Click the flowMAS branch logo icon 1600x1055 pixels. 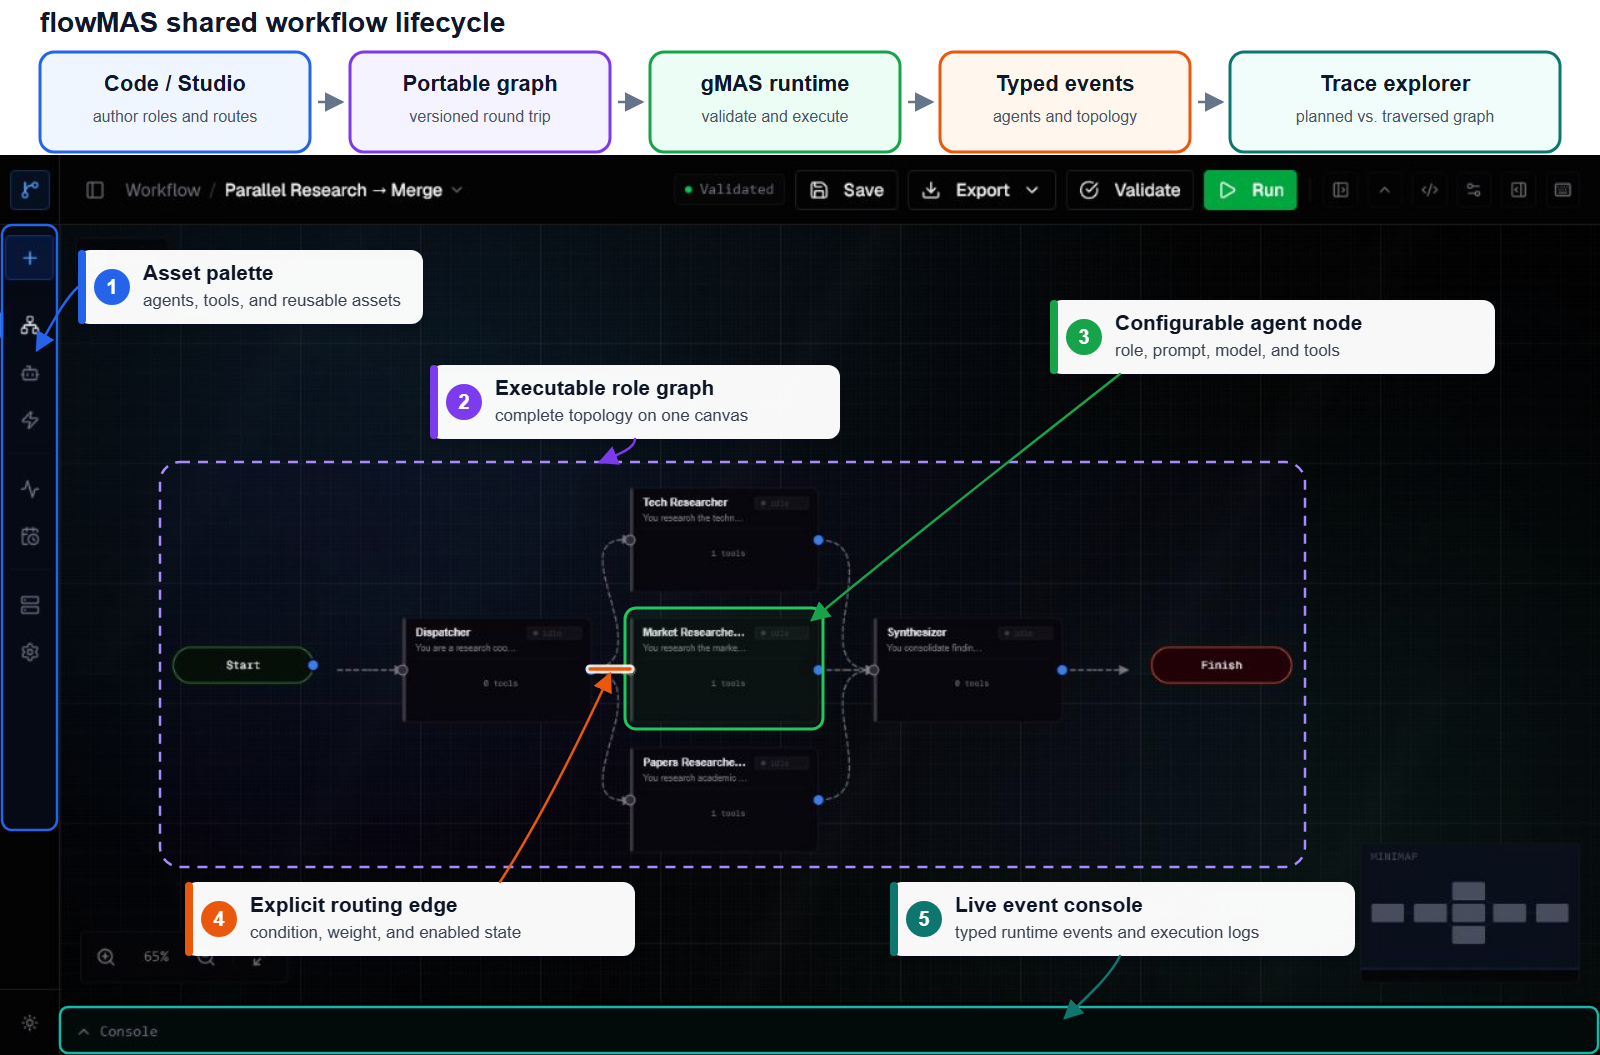tap(30, 189)
